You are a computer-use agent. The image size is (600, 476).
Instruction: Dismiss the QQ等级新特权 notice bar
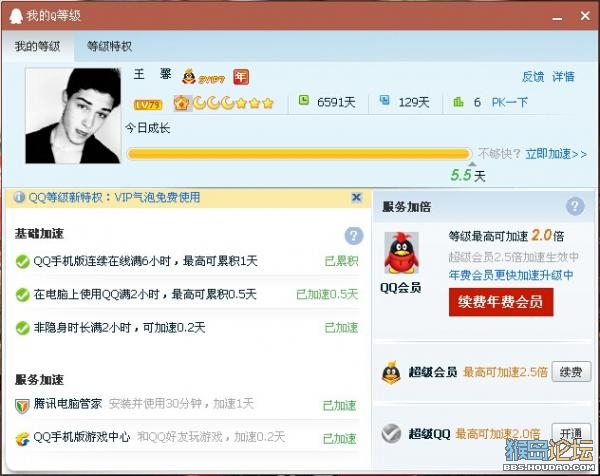356,197
